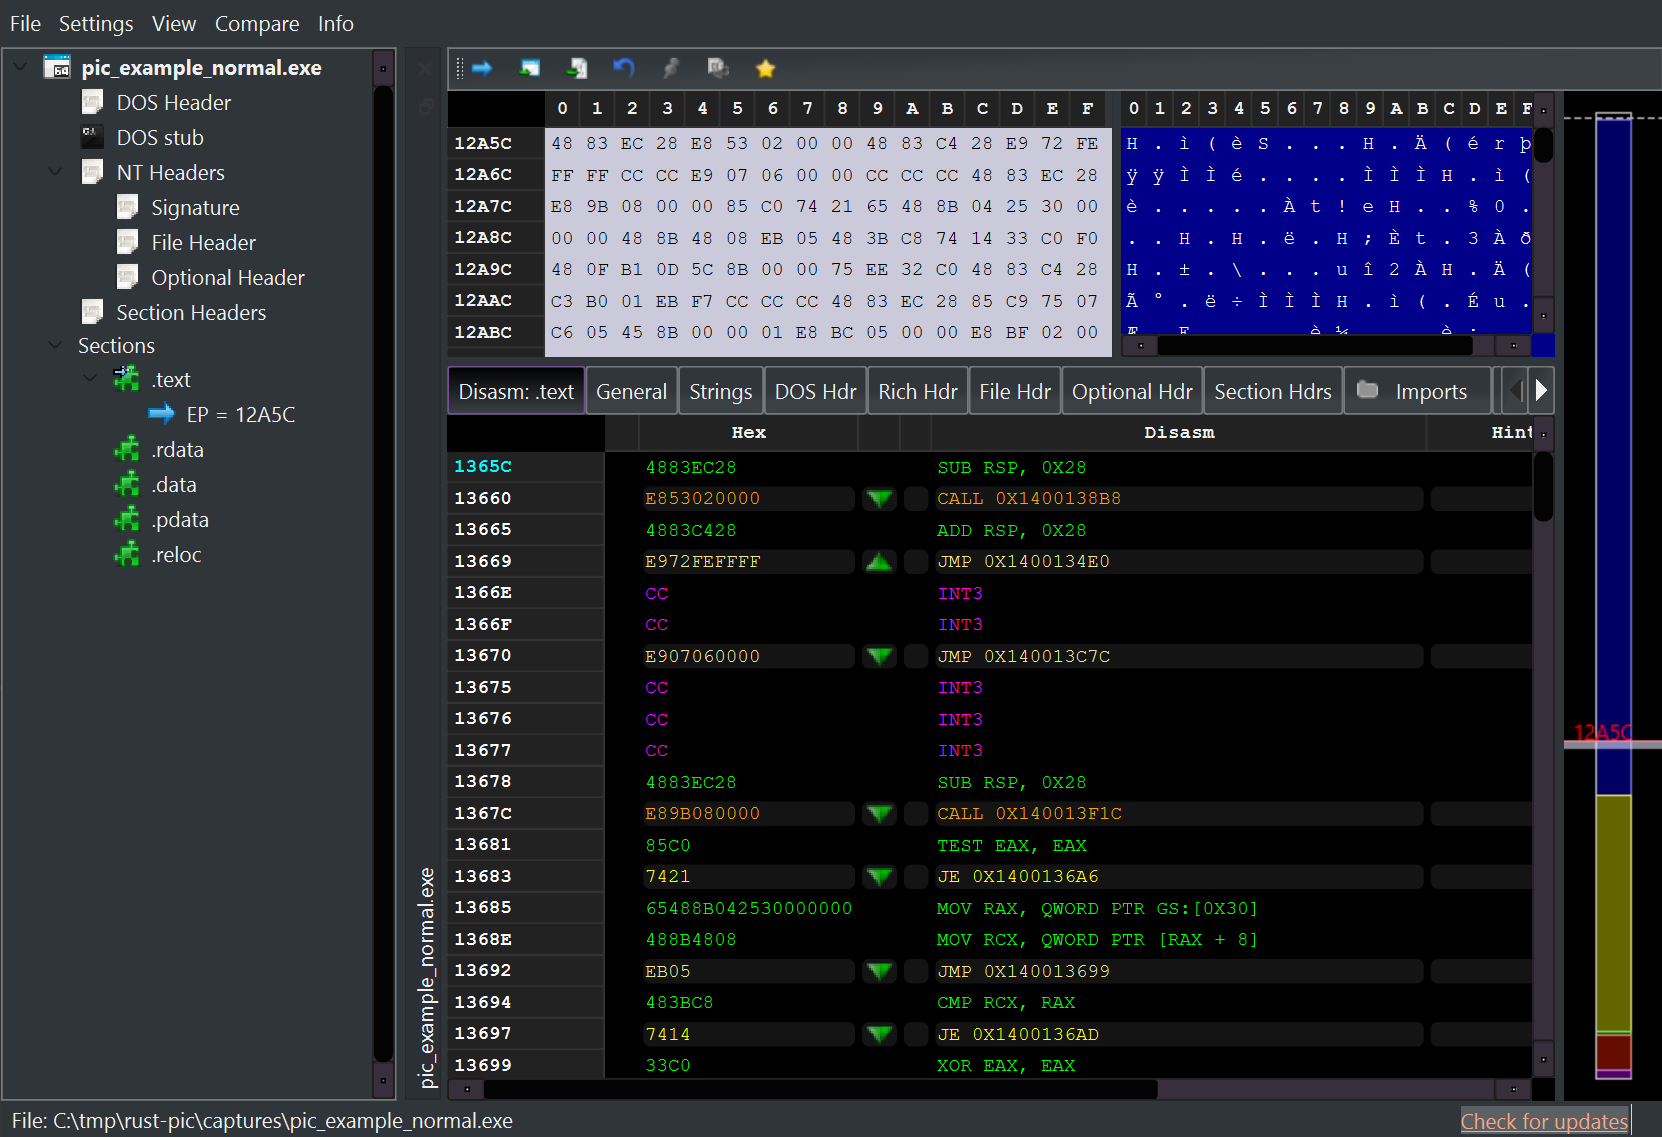Open the Compare menu
Image resolution: width=1662 pixels, height=1137 pixels.
click(x=257, y=23)
